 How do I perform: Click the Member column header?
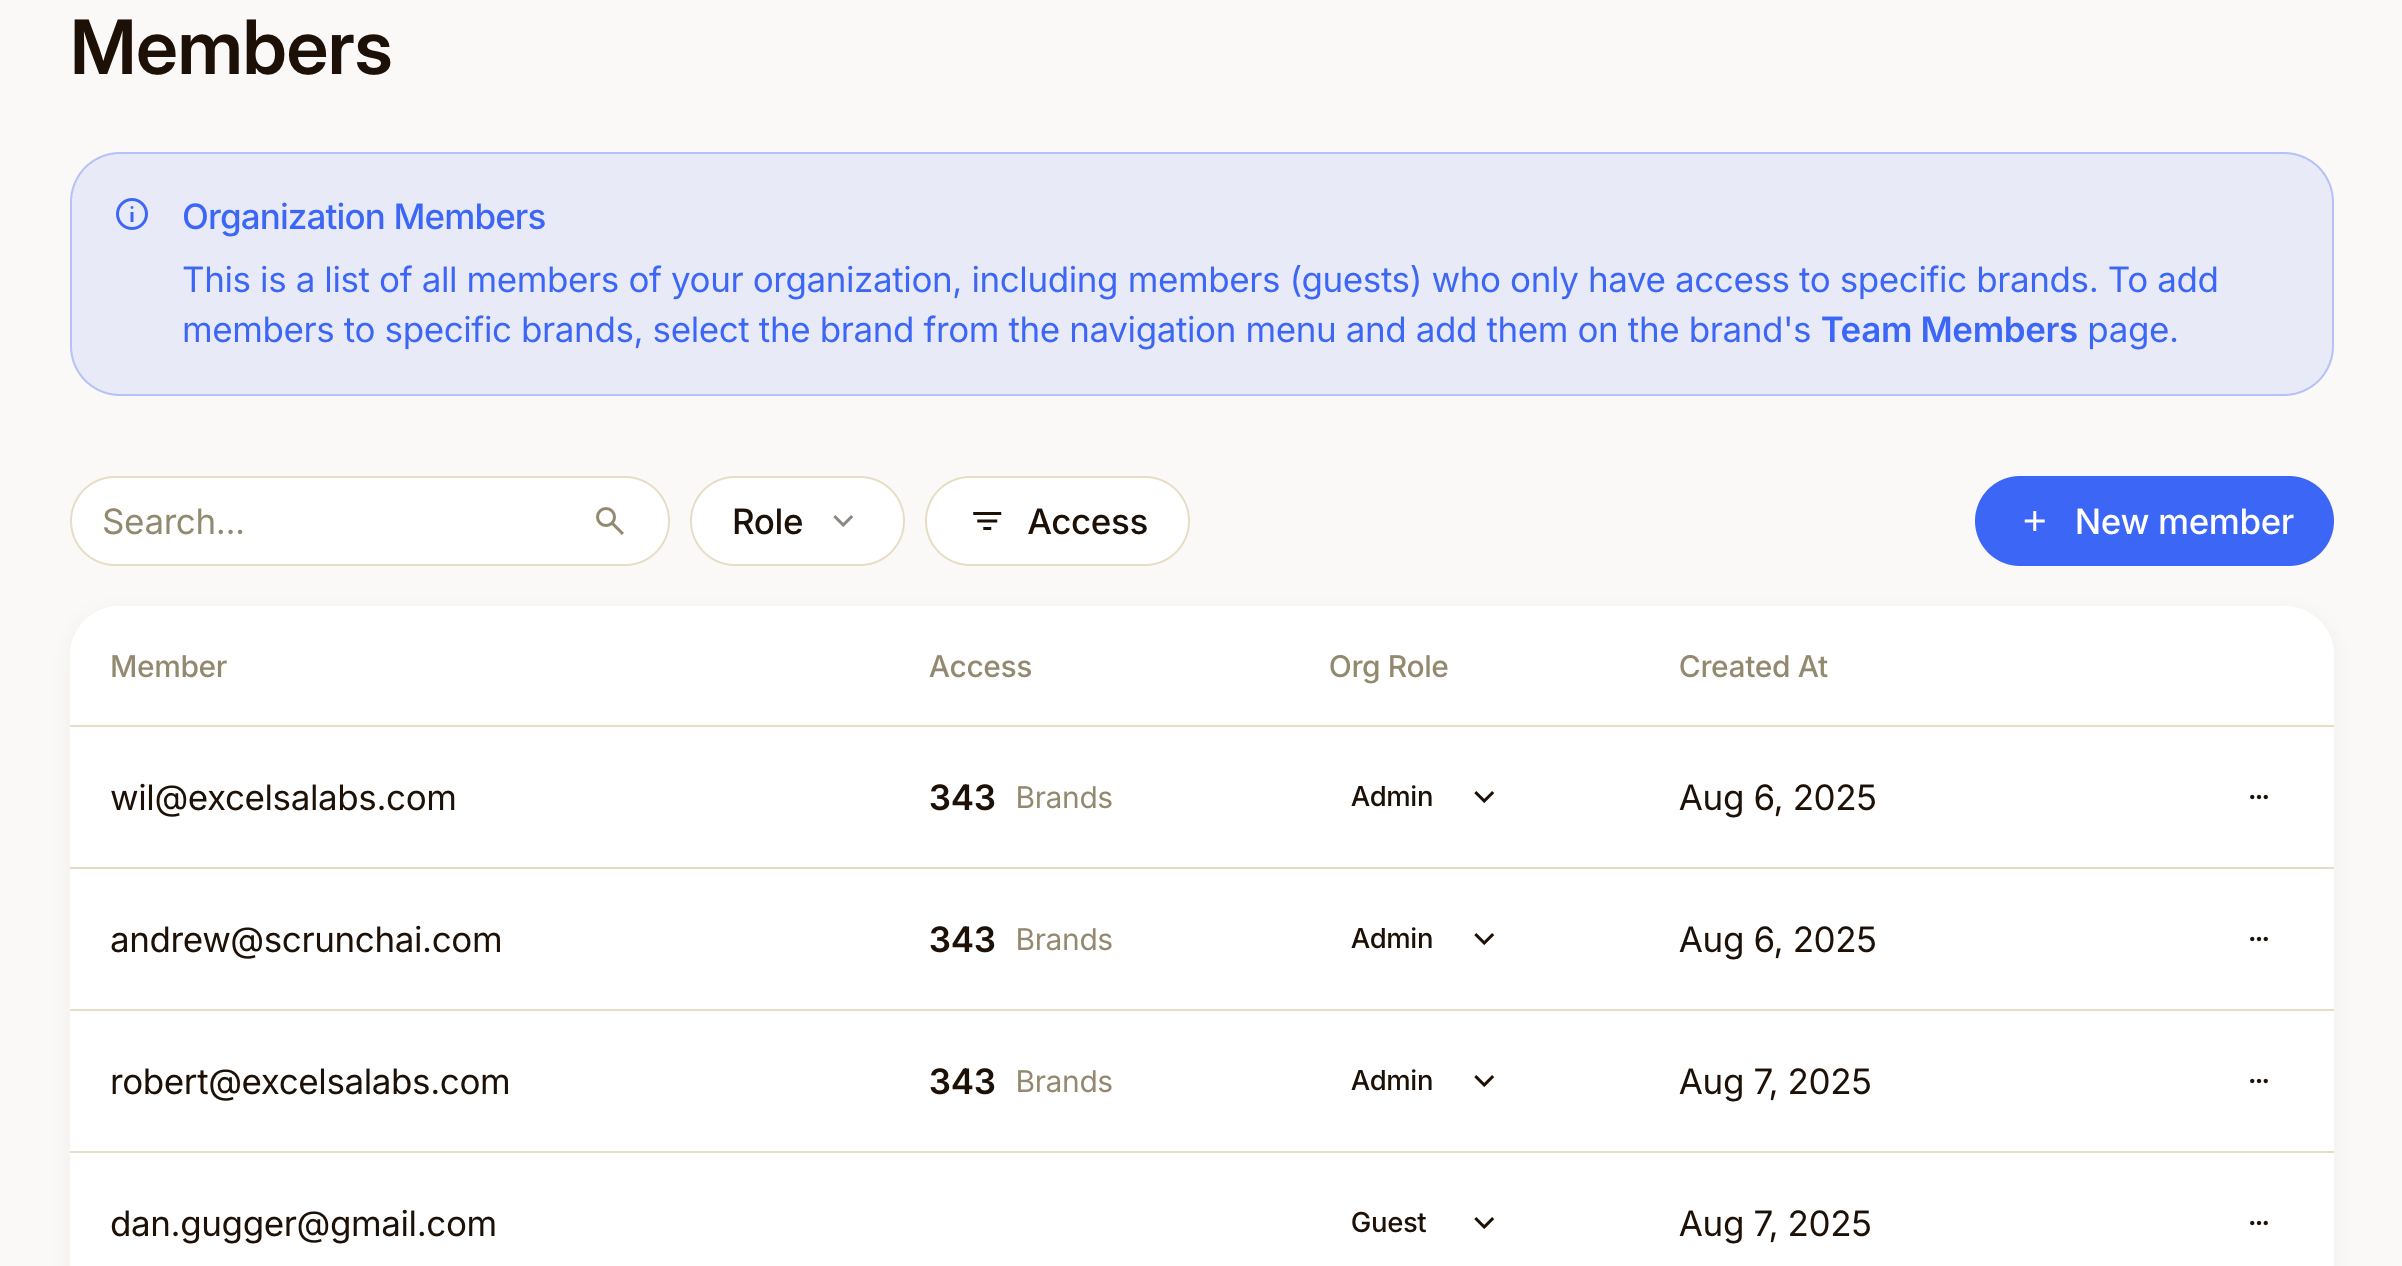(168, 666)
